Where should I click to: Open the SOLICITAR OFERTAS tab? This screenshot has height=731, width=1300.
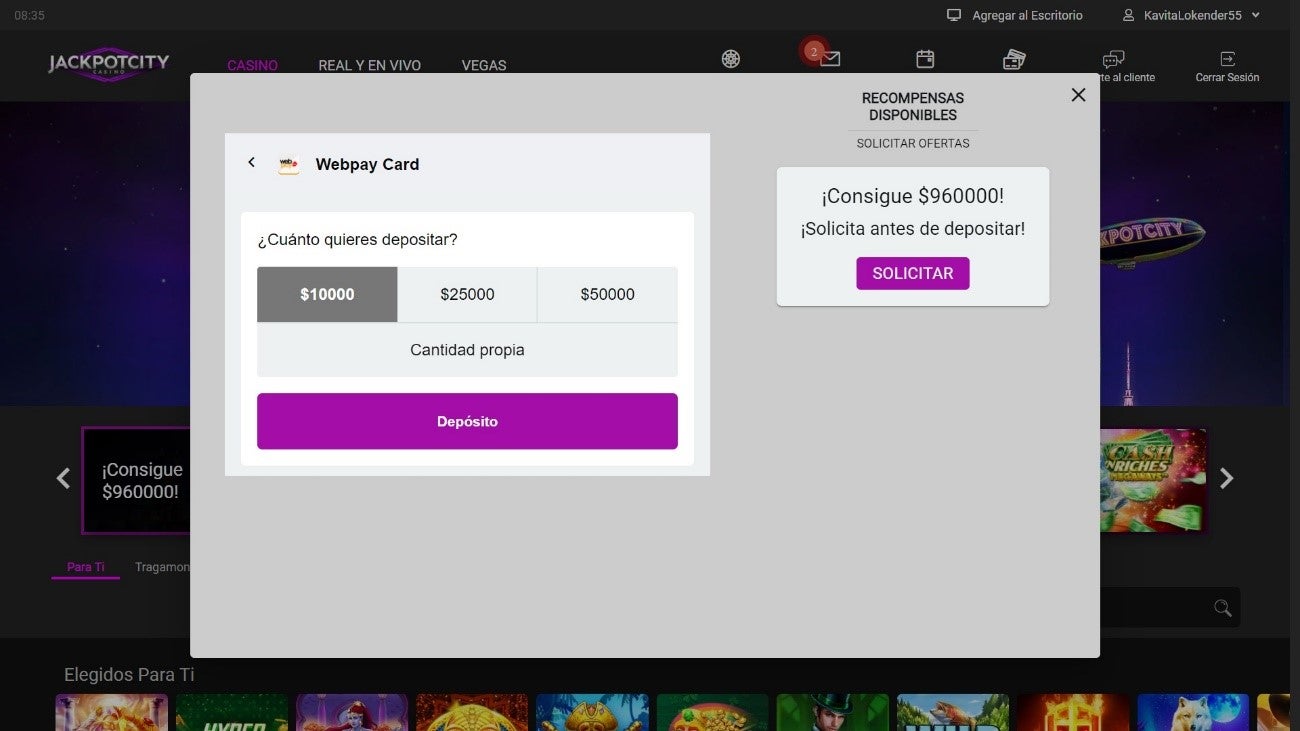tap(913, 143)
